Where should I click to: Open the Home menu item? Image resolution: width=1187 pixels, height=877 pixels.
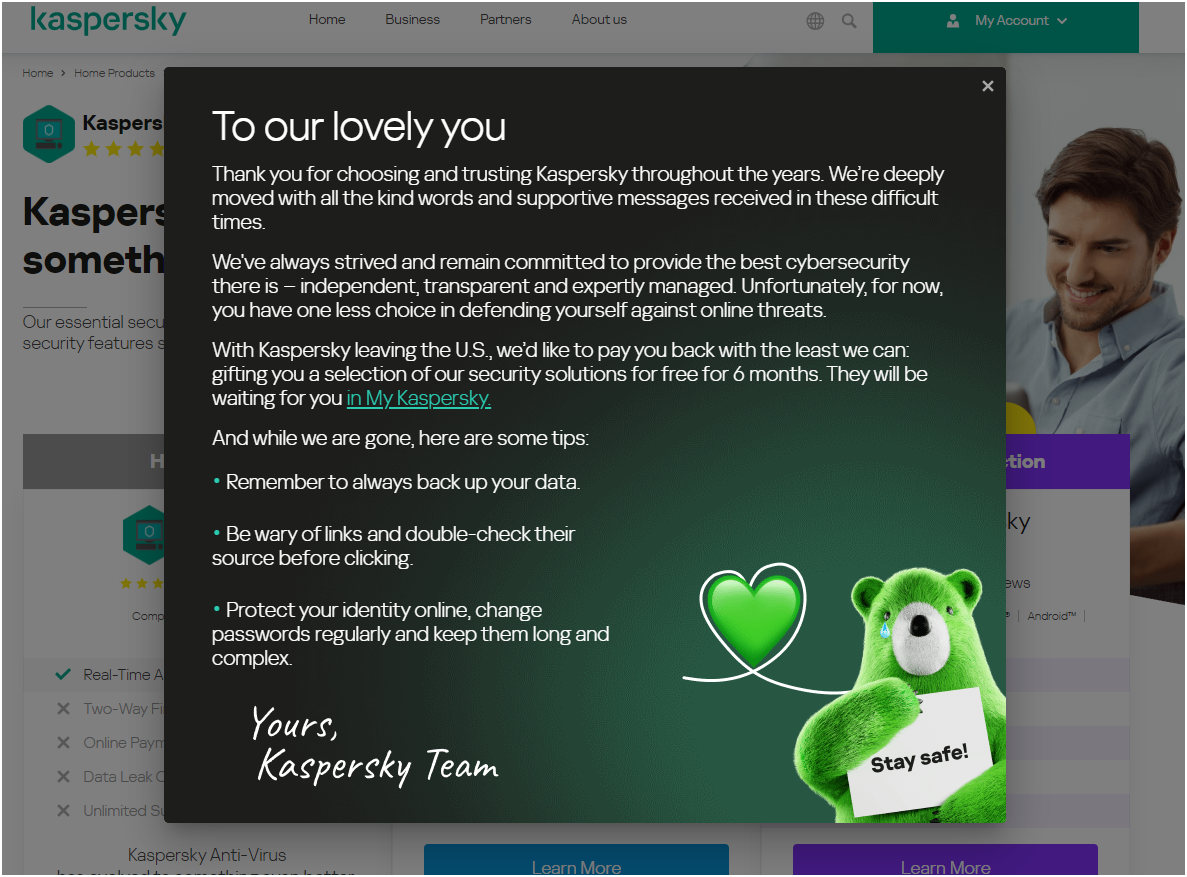[327, 20]
